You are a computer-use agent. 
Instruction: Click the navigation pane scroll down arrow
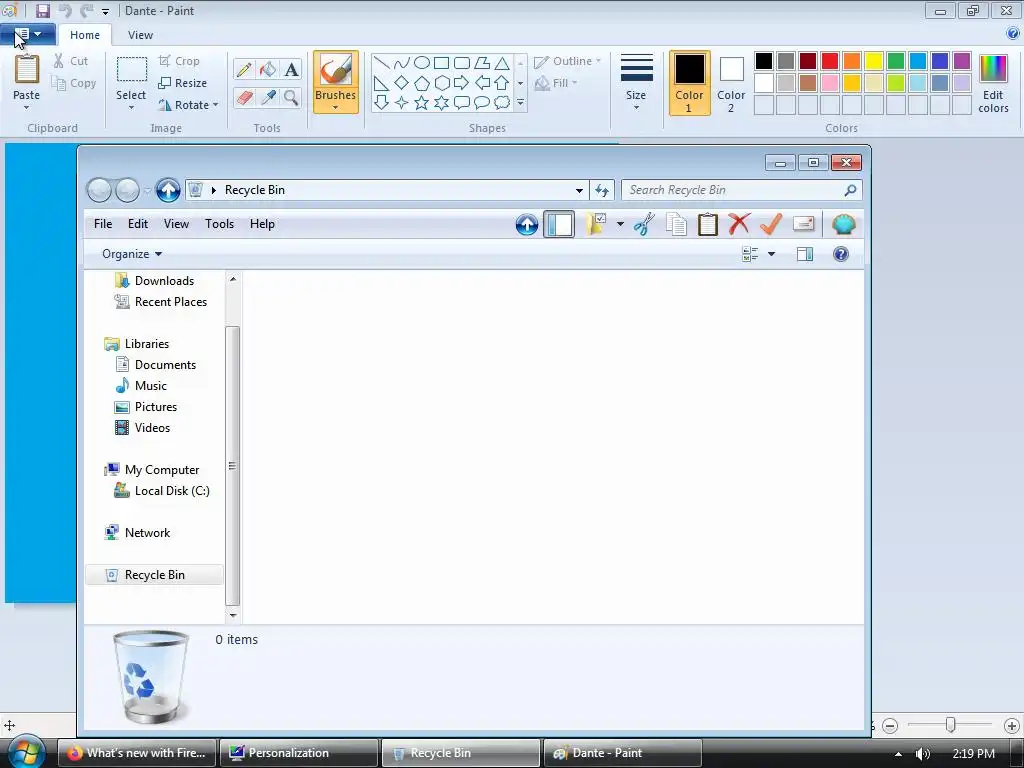point(233,615)
